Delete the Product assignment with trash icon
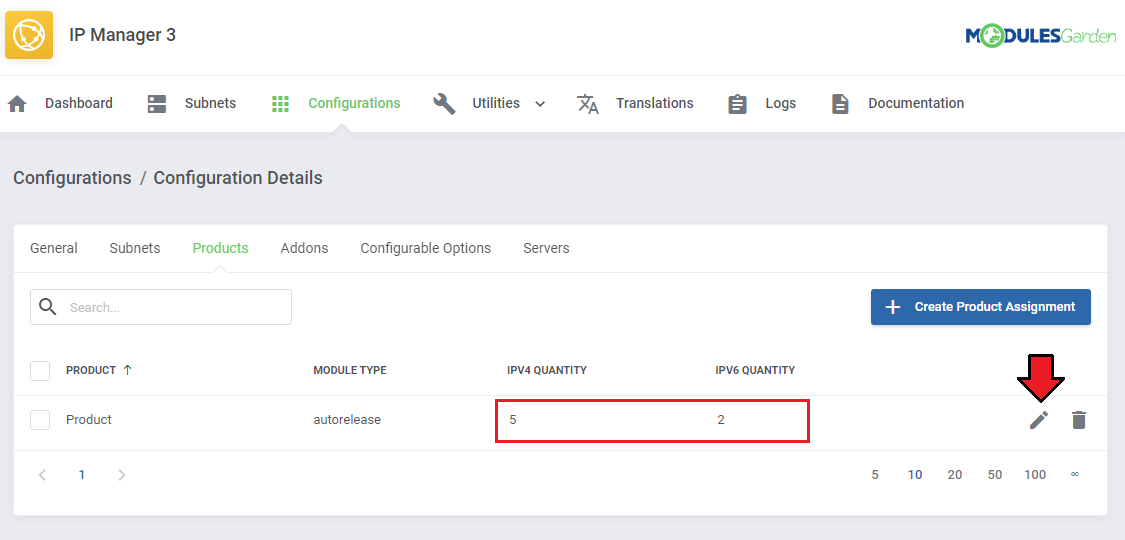 click(1078, 420)
